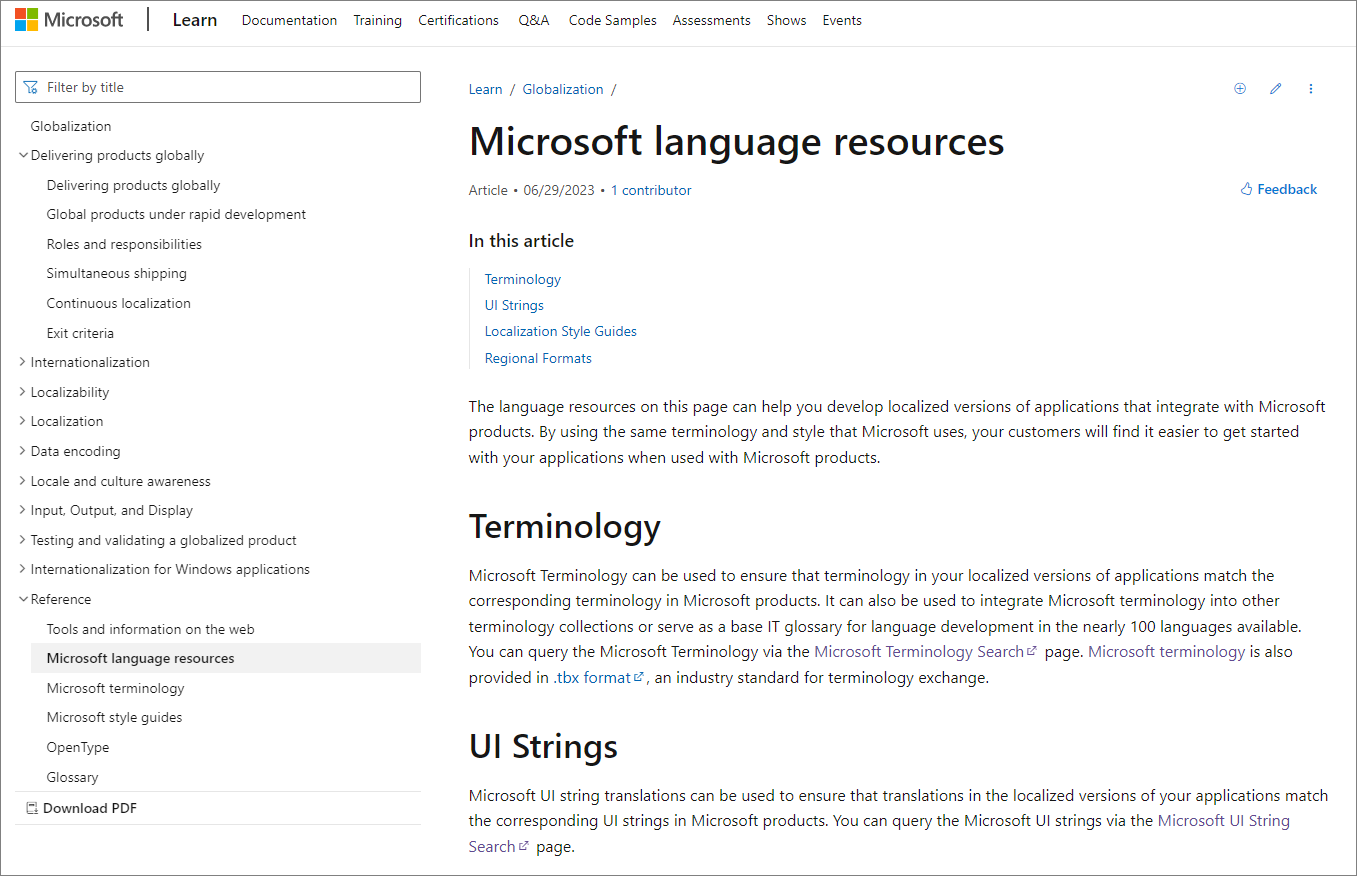1357x876 pixels.
Task: Open the Microsoft UI String Search link
Action: [1223, 820]
